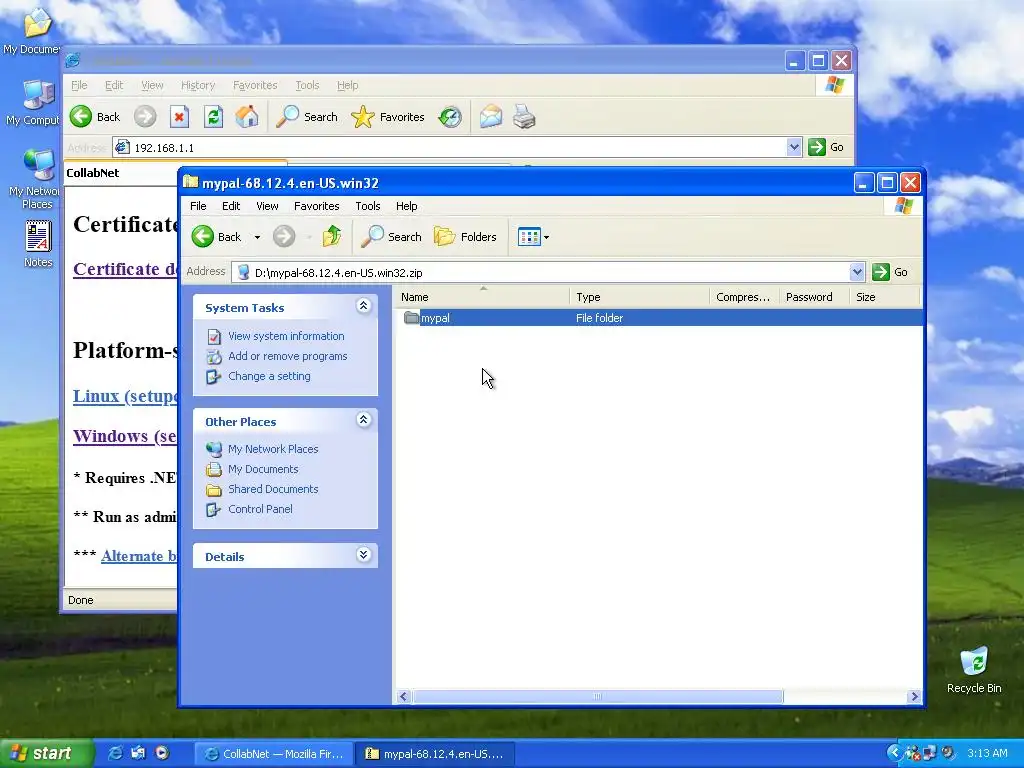Image resolution: width=1024 pixels, height=768 pixels.
Task: Click View system information link
Action: [x=286, y=336]
